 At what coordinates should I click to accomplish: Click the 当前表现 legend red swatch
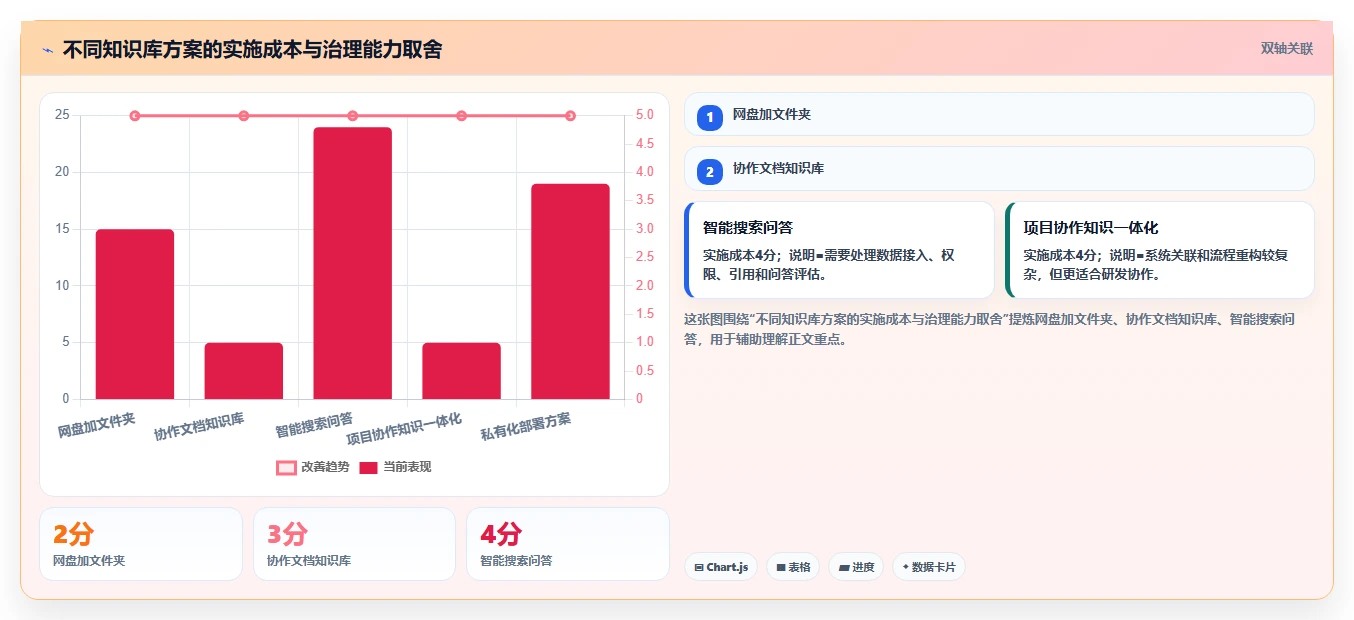368,467
